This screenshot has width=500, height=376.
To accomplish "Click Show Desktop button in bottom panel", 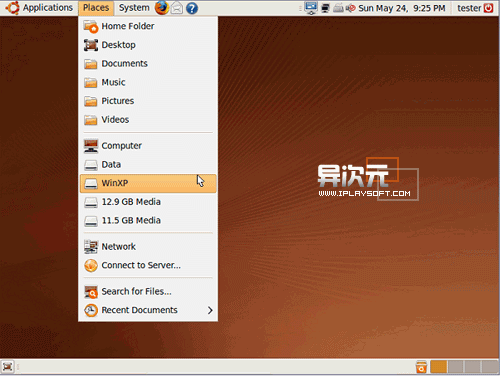I will point(8,367).
